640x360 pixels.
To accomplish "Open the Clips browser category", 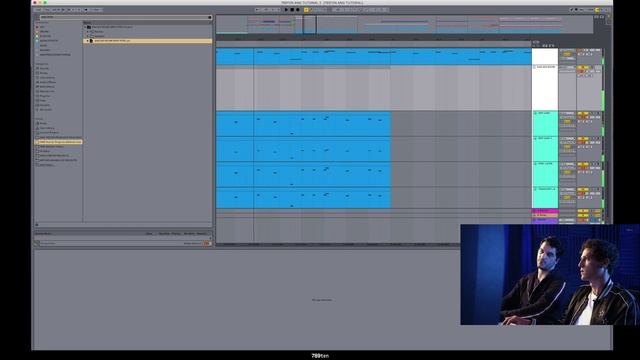I will 42,100.
